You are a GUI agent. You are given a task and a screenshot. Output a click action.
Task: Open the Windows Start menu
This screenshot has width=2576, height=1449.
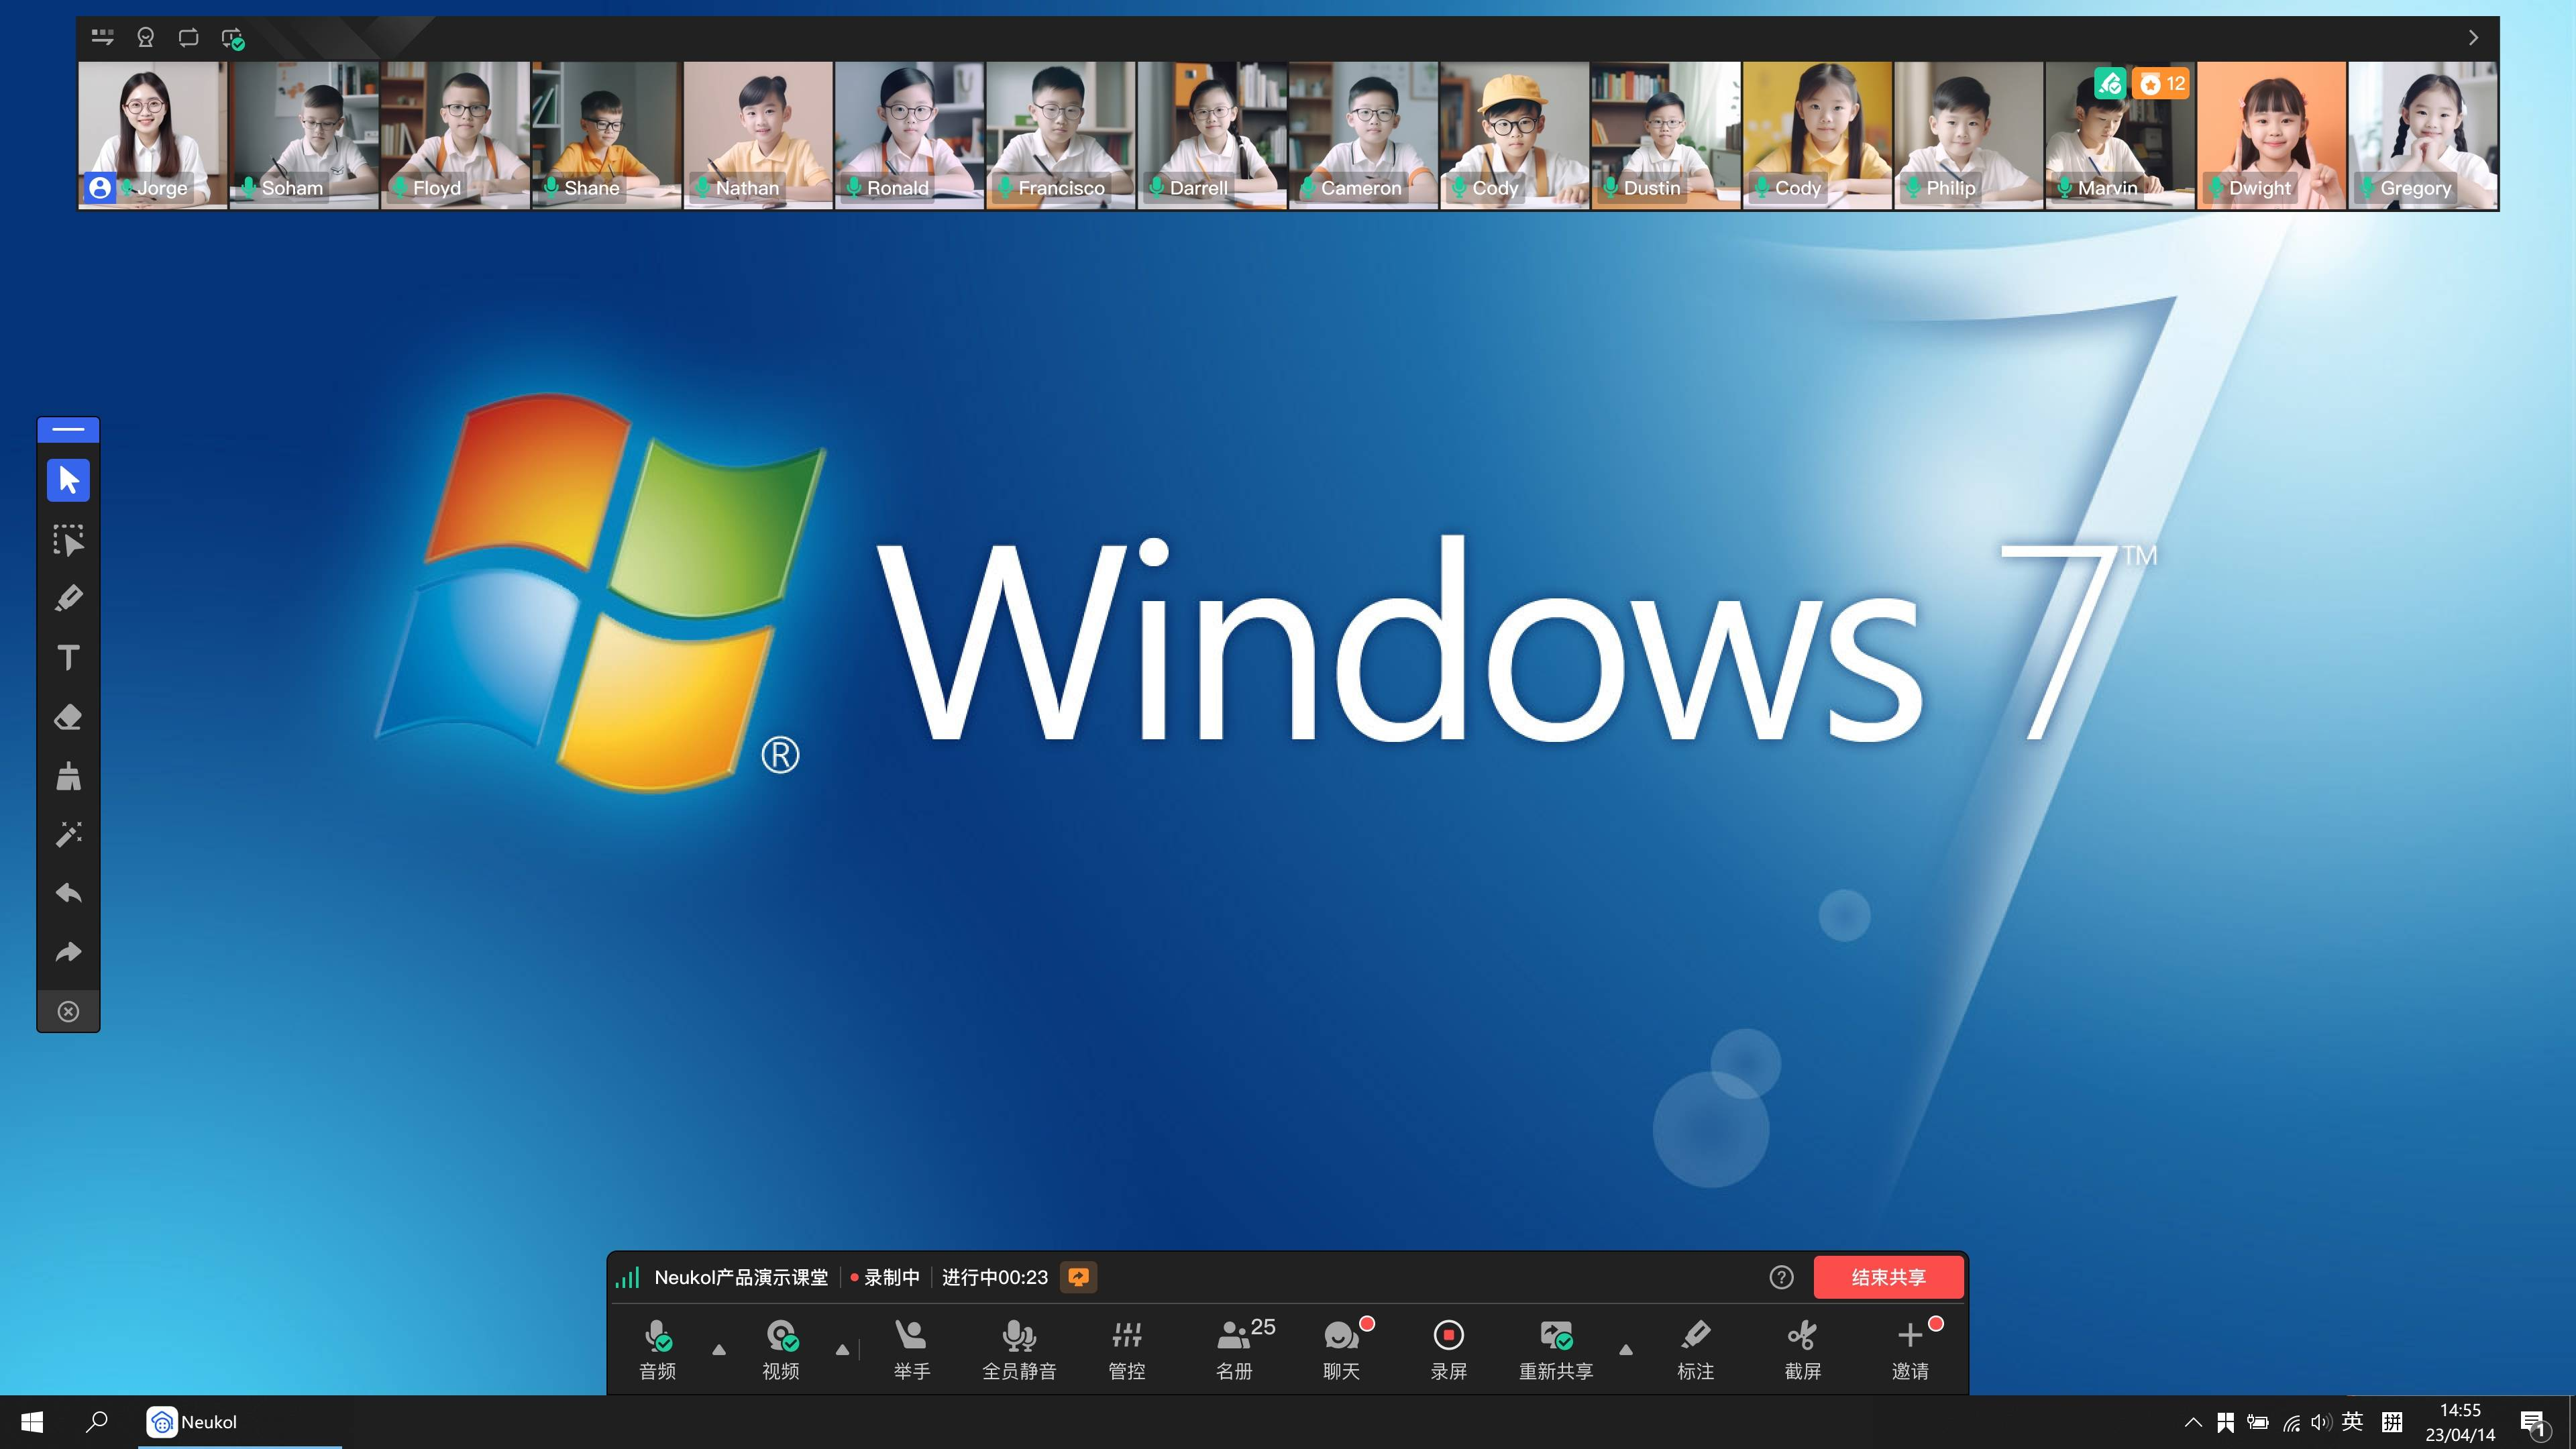[32, 1421]
